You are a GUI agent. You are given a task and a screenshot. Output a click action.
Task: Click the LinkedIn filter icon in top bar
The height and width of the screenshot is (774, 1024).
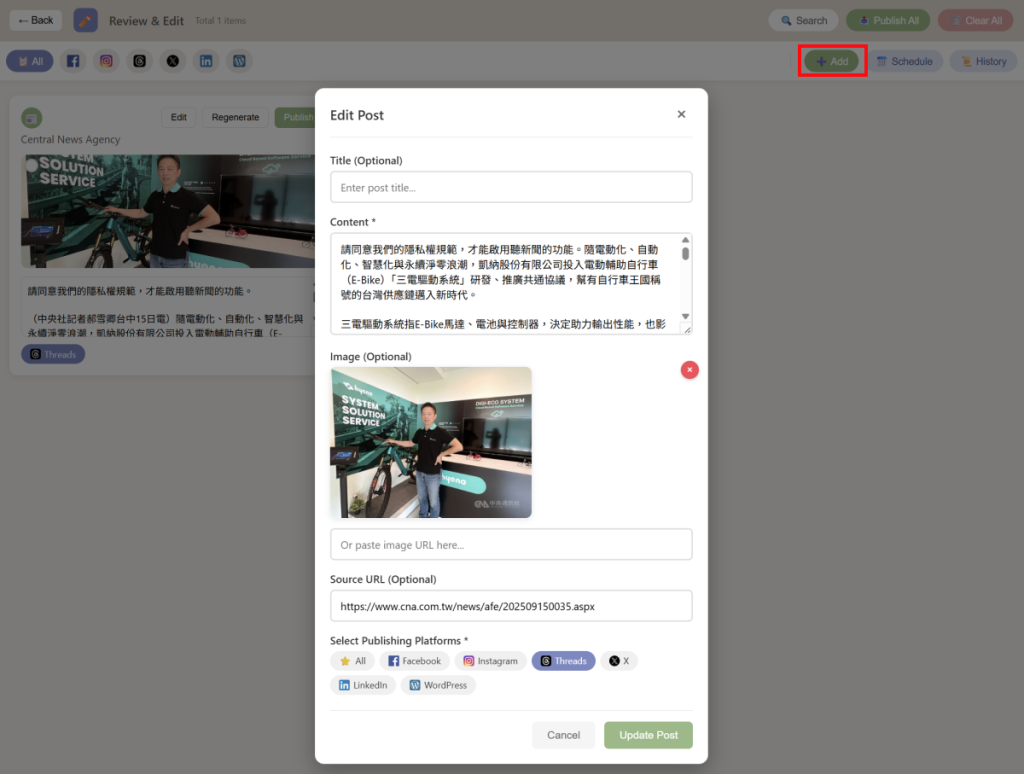tap(206, 61)
